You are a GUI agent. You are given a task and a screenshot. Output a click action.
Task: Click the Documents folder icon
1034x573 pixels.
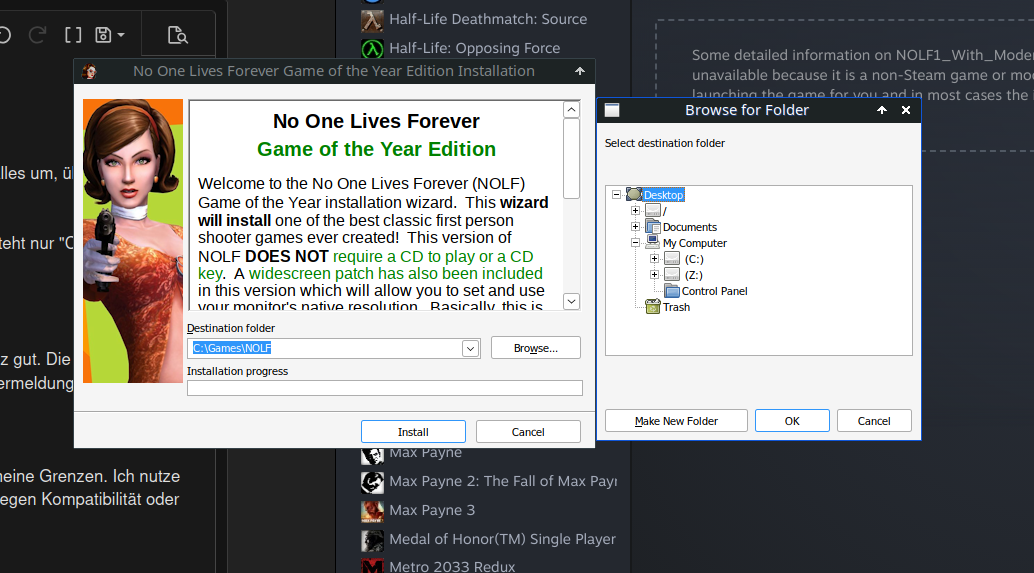click(653, 226)
